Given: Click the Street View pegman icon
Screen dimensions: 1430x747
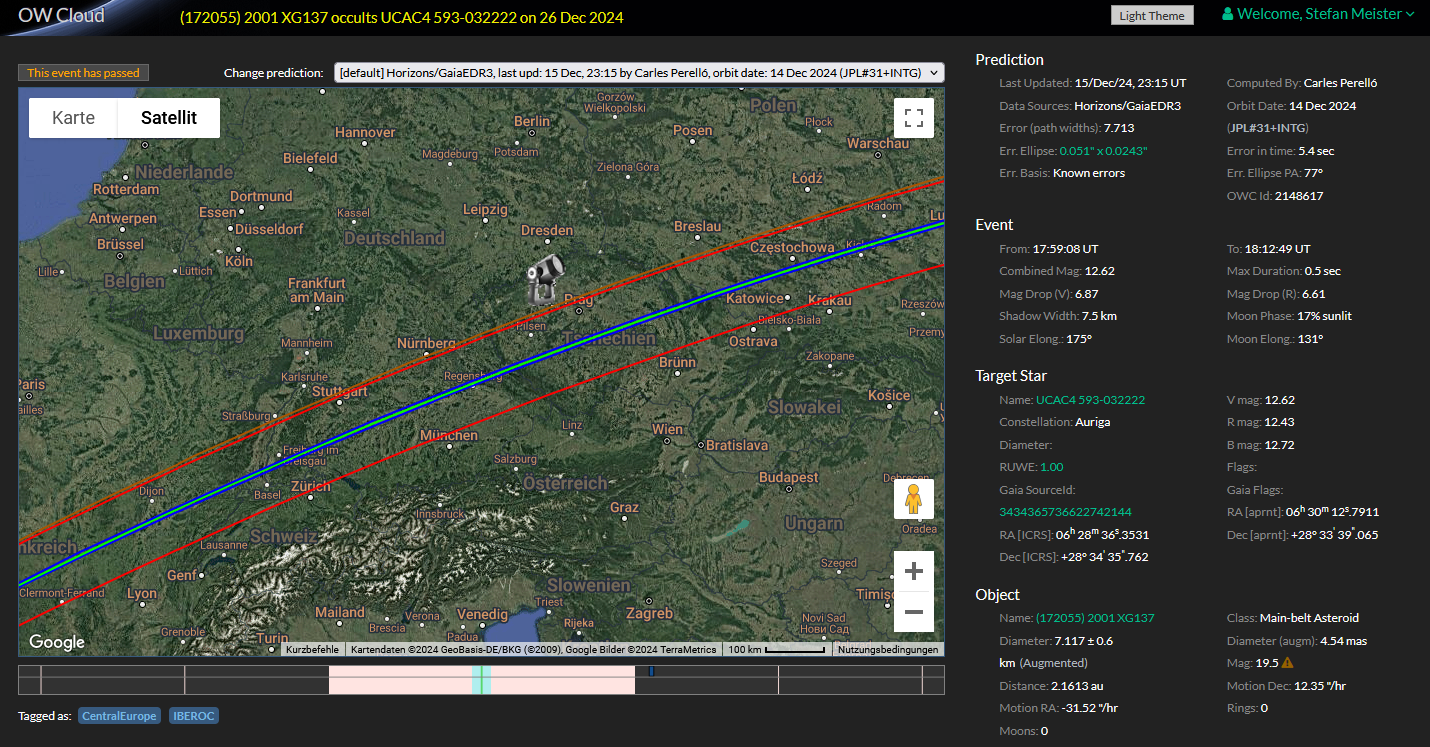Looking at the screenshot, I should coord(913,498).
